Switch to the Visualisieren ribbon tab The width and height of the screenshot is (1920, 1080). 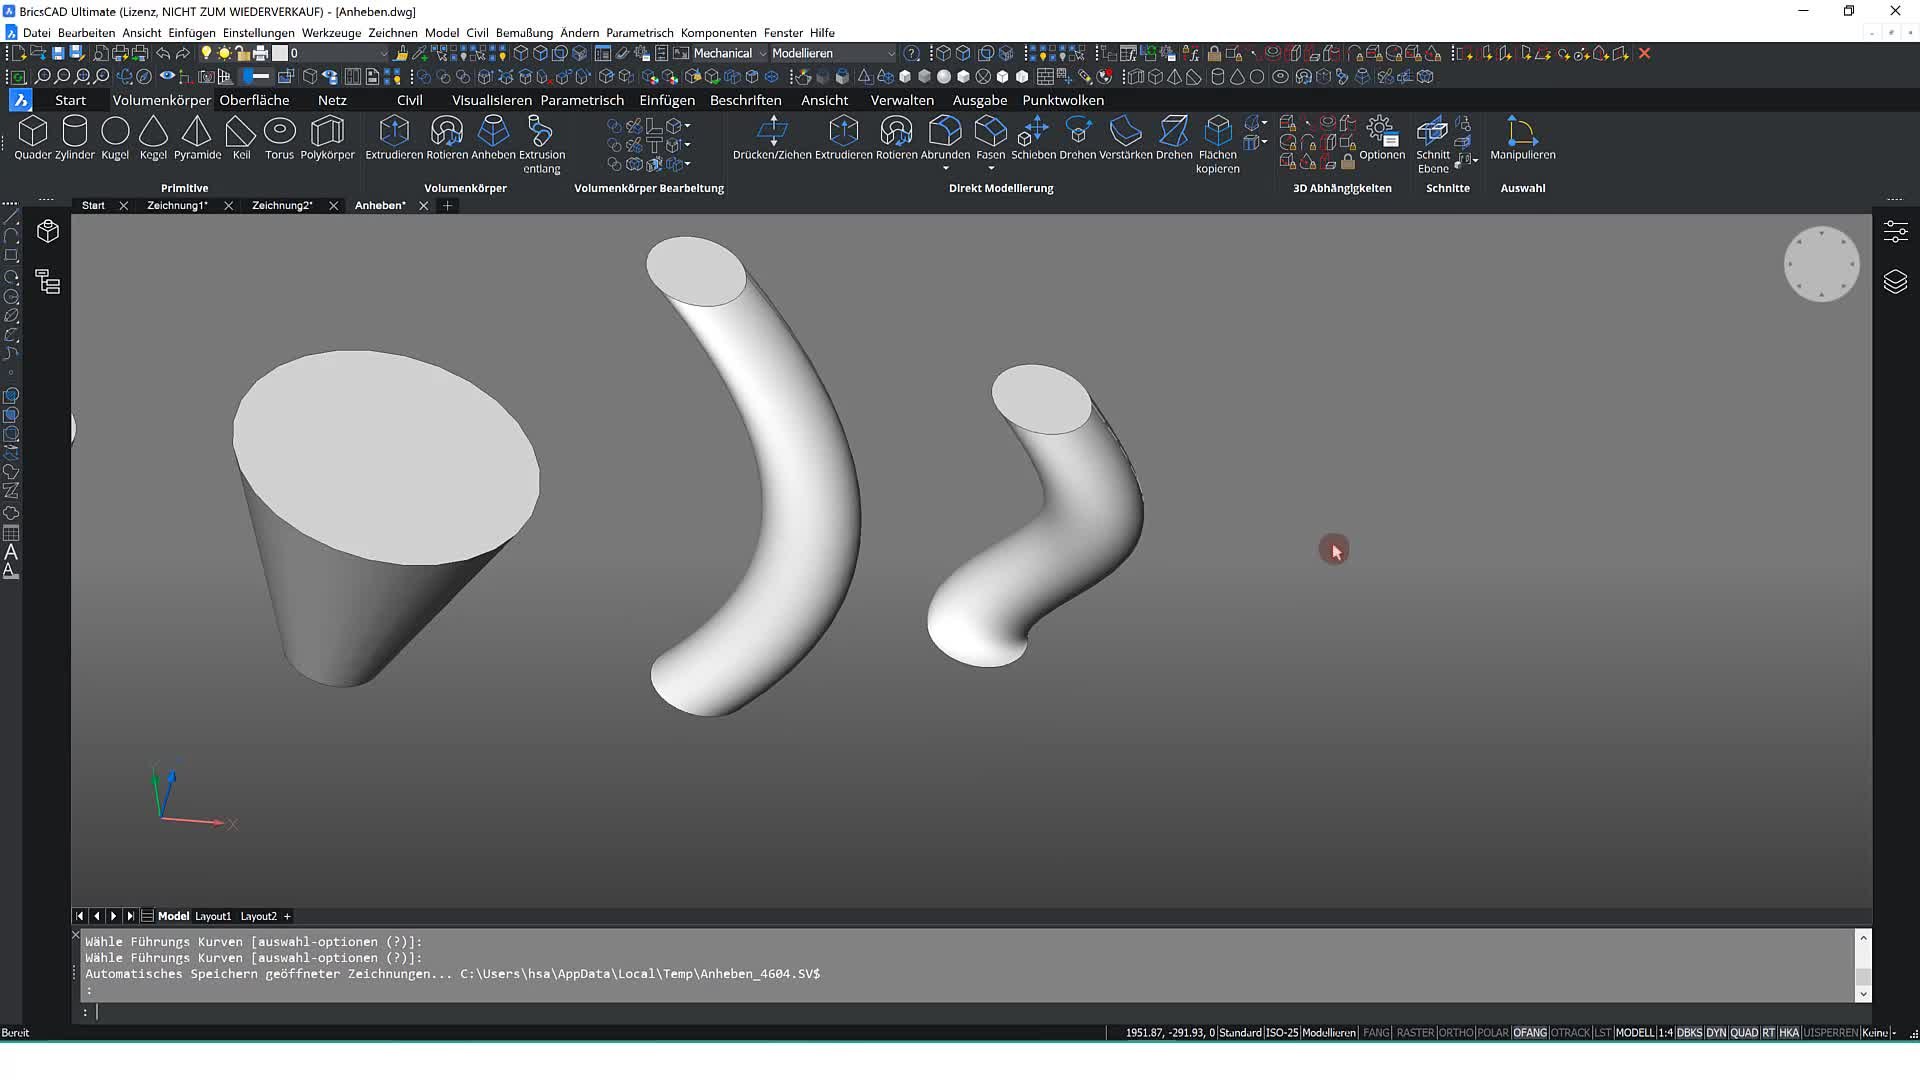492,100
